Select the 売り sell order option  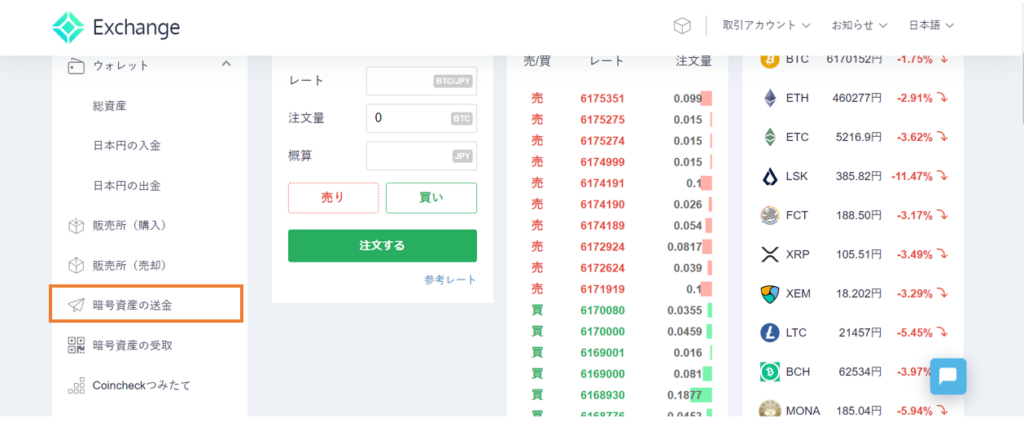pyautogui.click(x=333, y=198)
